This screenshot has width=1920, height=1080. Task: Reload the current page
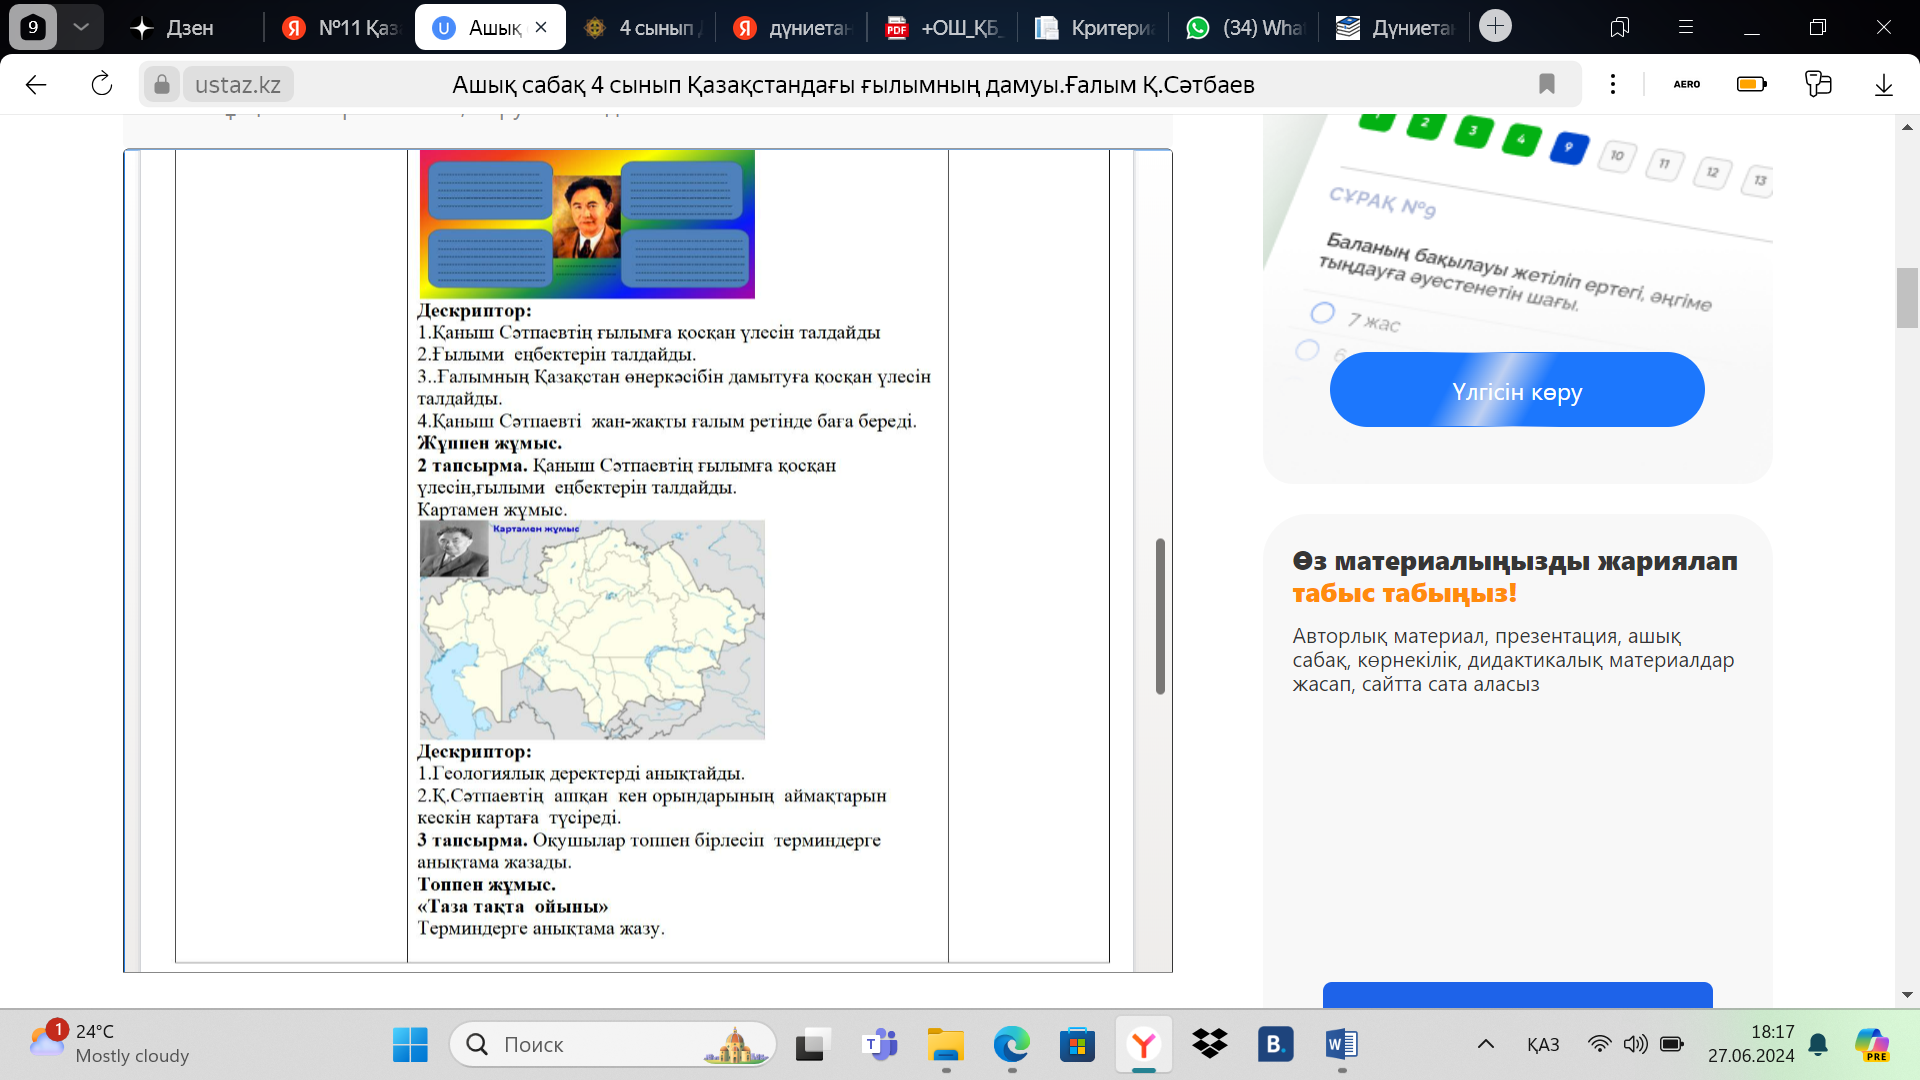point(101,85)
